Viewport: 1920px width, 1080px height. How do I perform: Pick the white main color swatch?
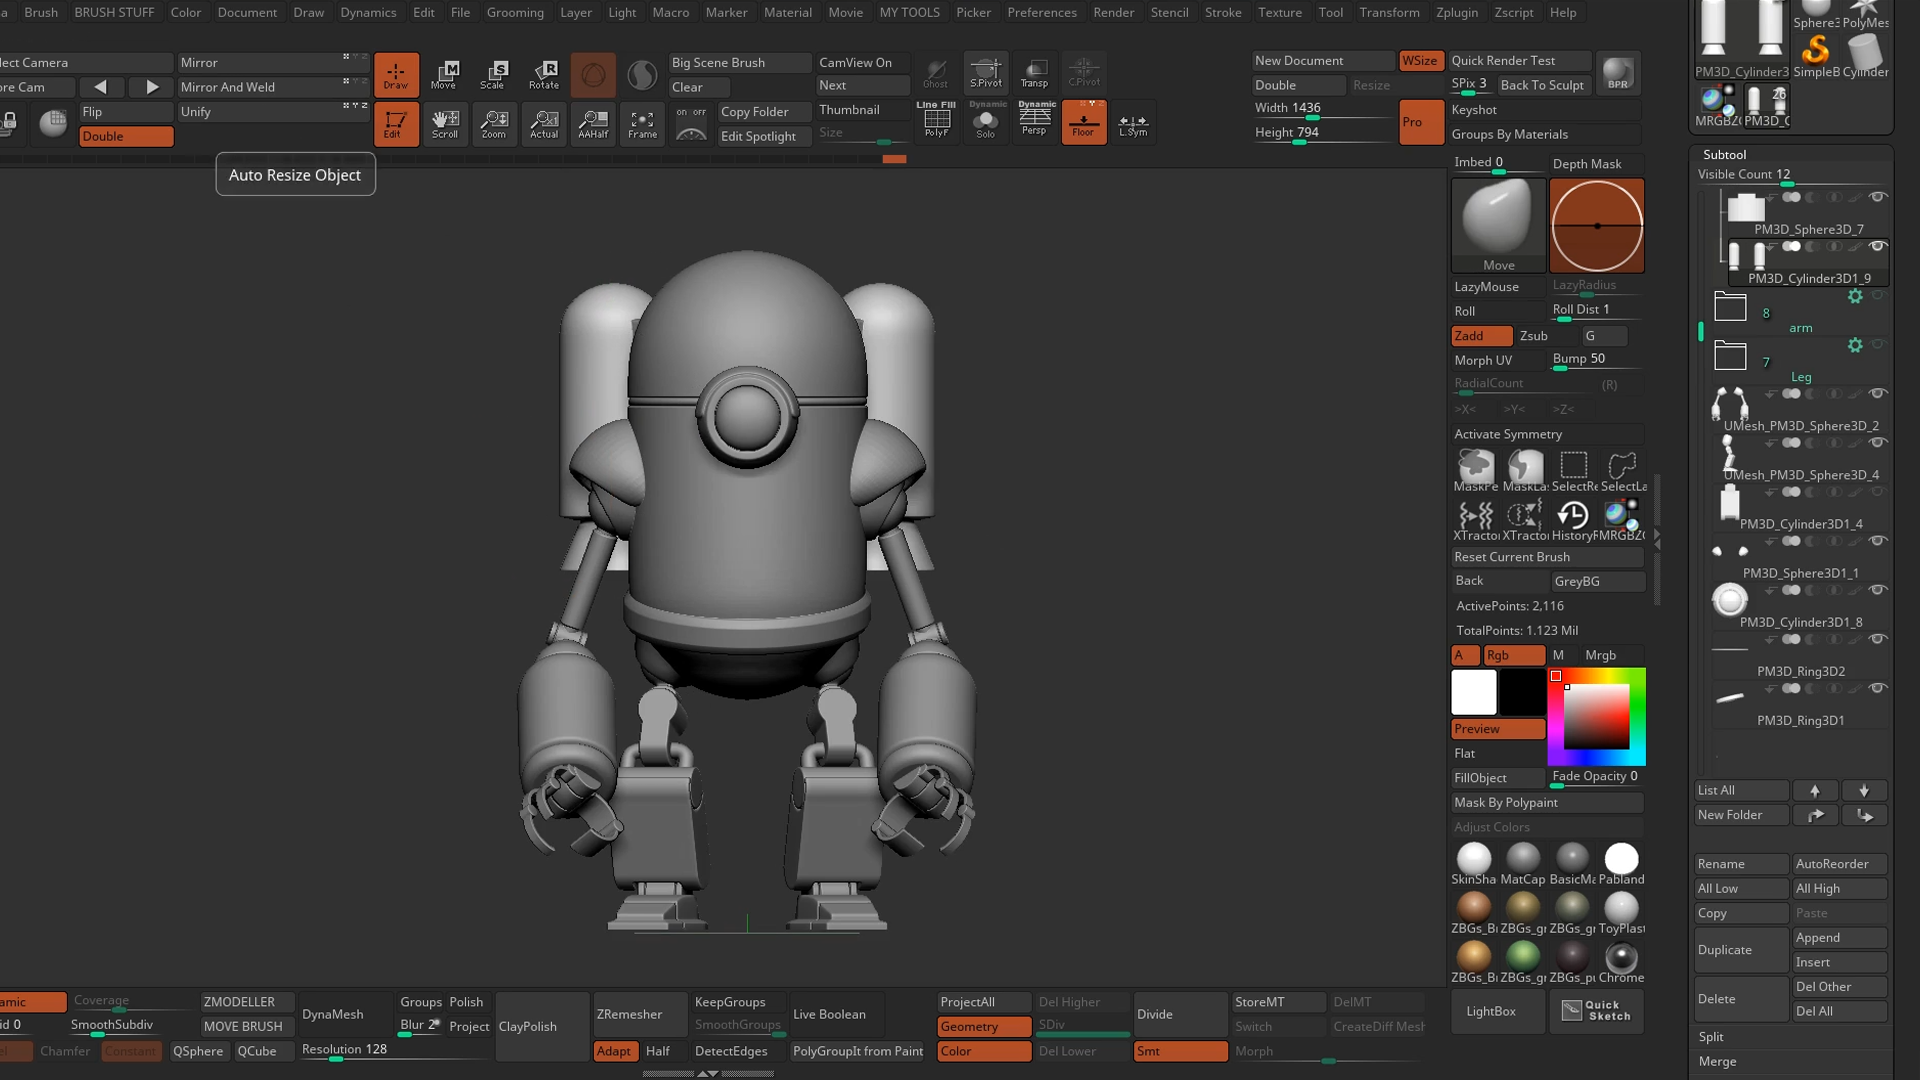pyautogui.click(x=1473, y=692)
